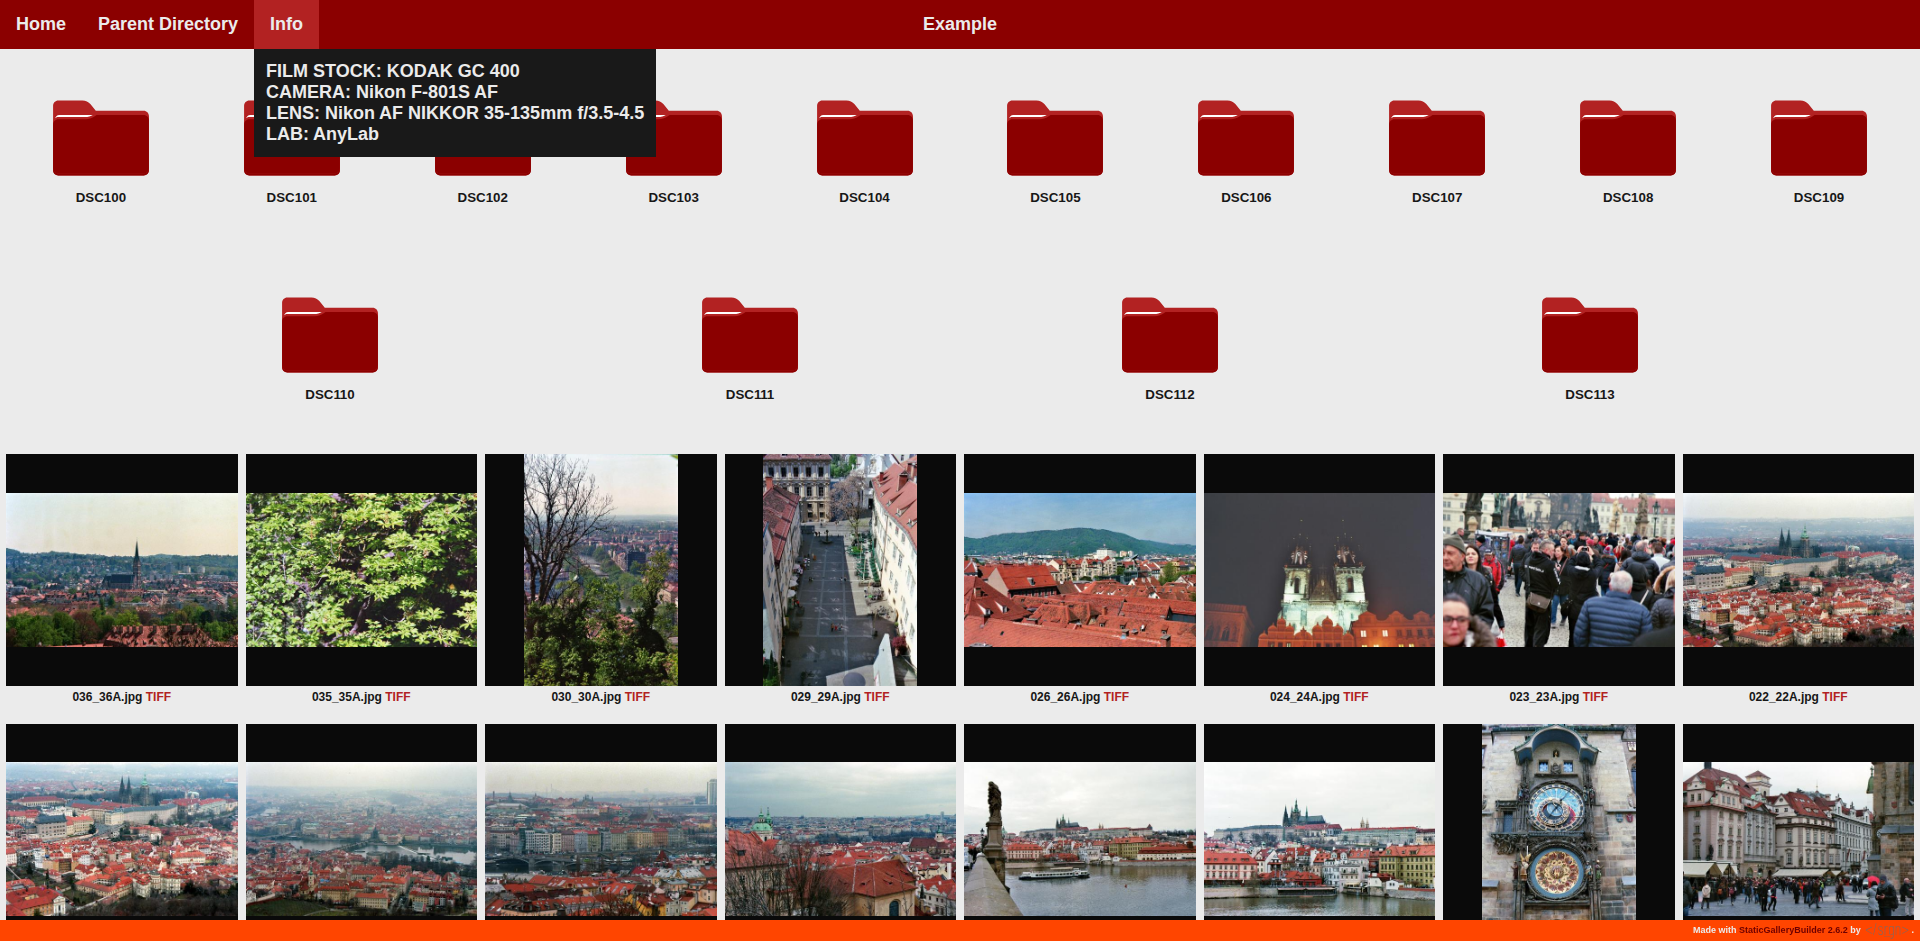View the 024_24A.jpg night church thumbnail
Viewport: 1920px width, 941px height.
1319,570
